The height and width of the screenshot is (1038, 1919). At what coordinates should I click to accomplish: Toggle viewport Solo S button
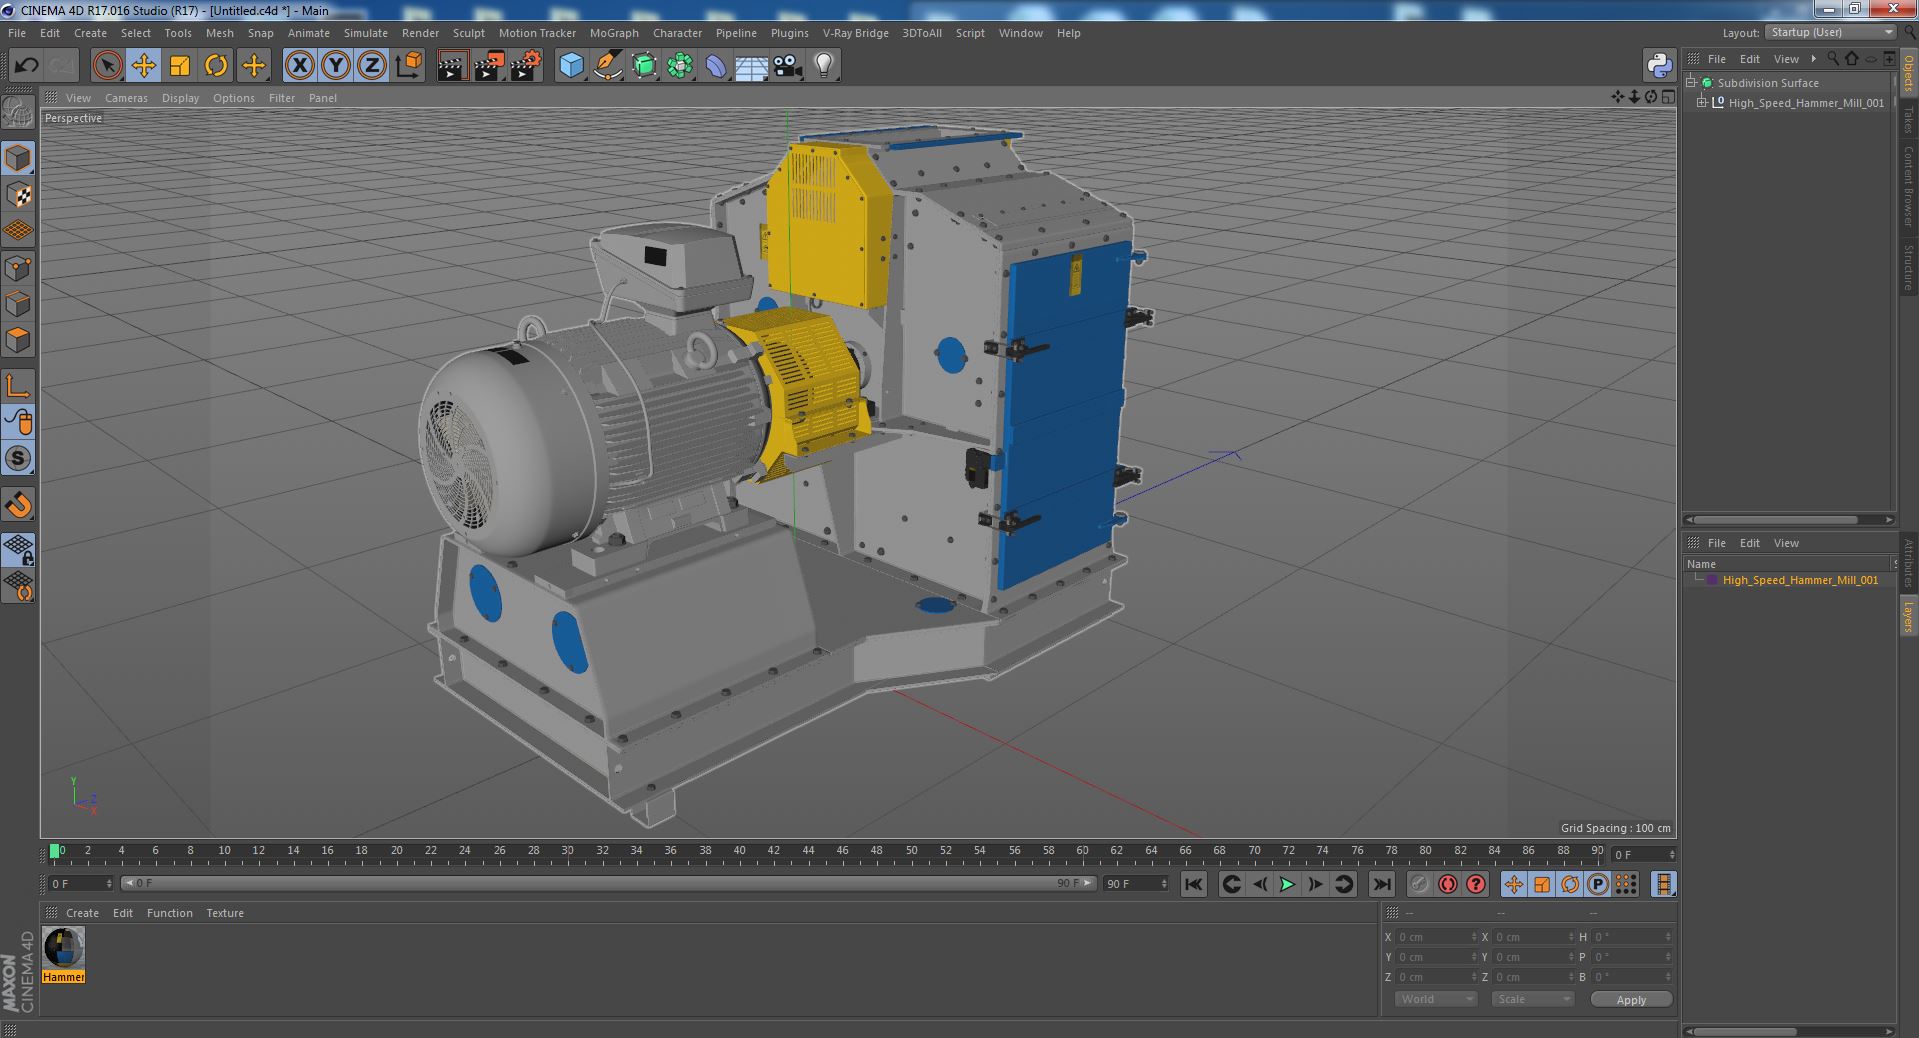click(x=18, y=458)
